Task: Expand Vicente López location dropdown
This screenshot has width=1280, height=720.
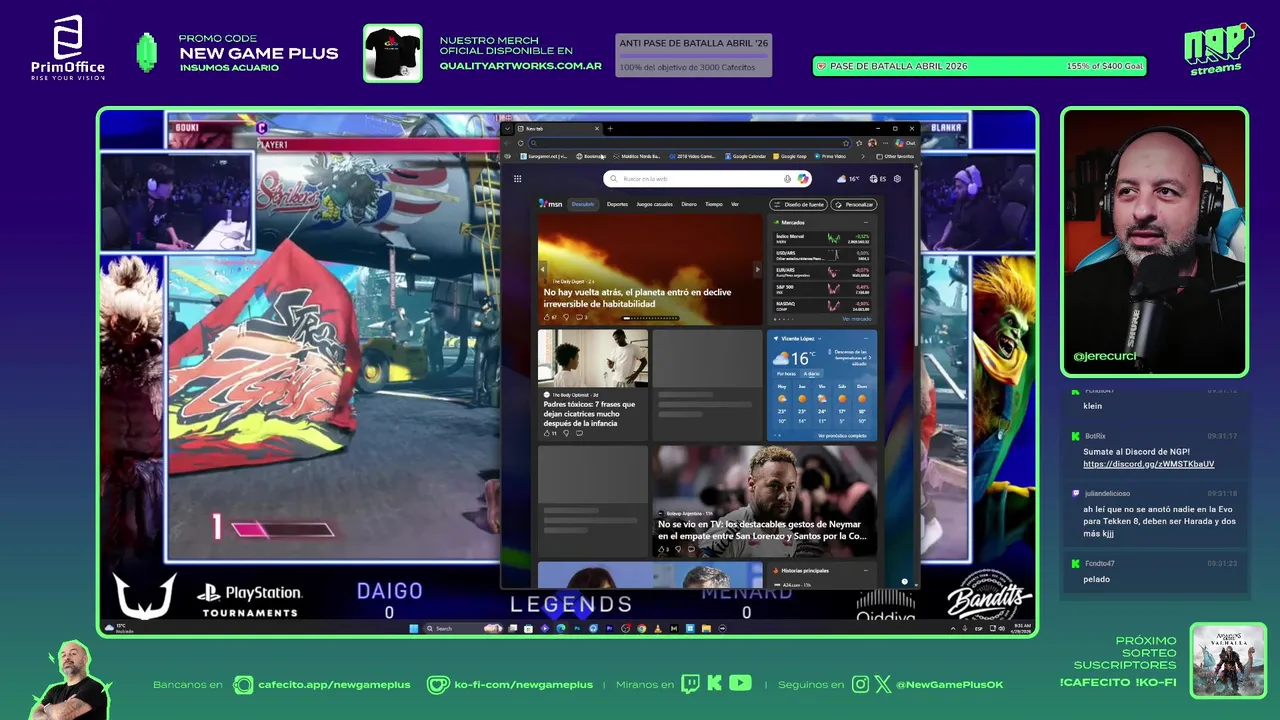Action: point(820,339)
